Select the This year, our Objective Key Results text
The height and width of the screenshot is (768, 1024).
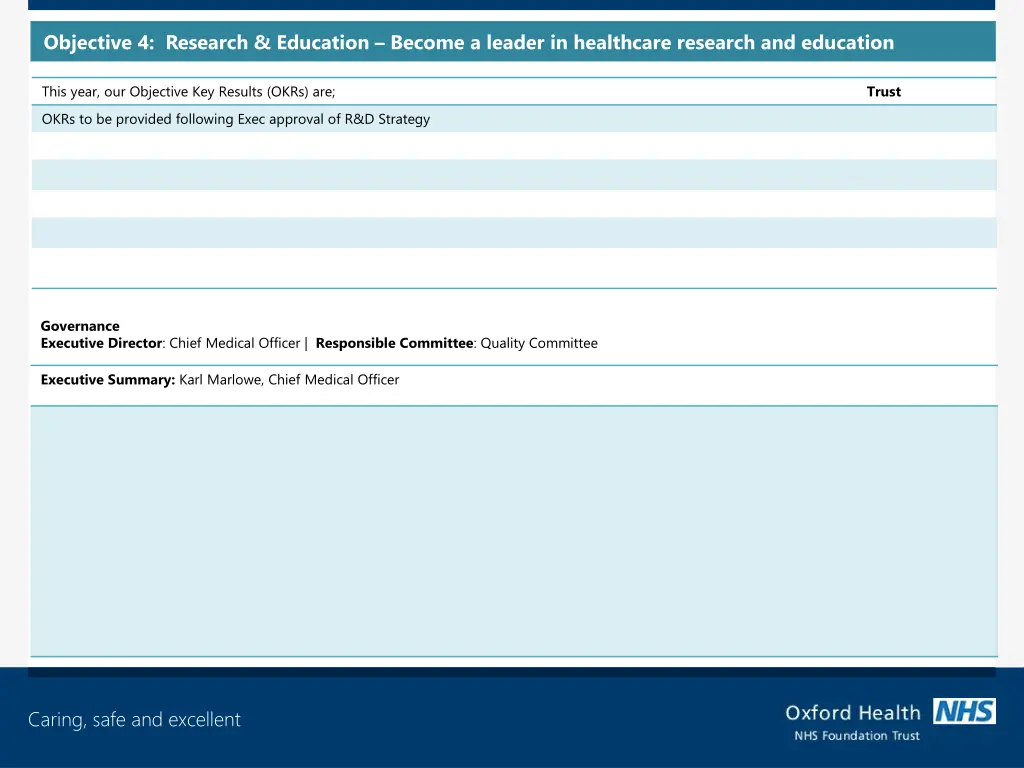click(x=188, y=91)
